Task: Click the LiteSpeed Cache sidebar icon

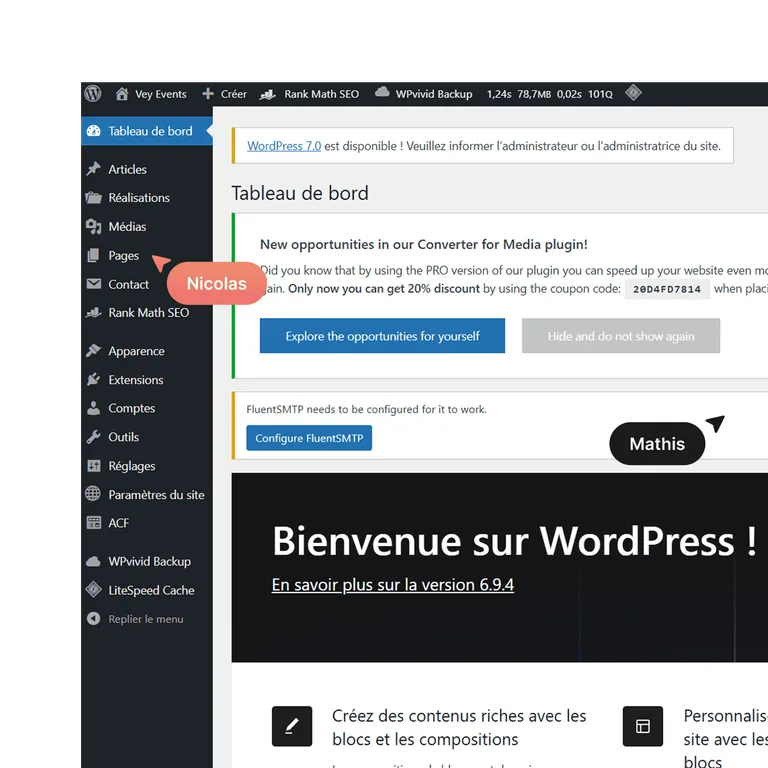Action: [94, 590]
